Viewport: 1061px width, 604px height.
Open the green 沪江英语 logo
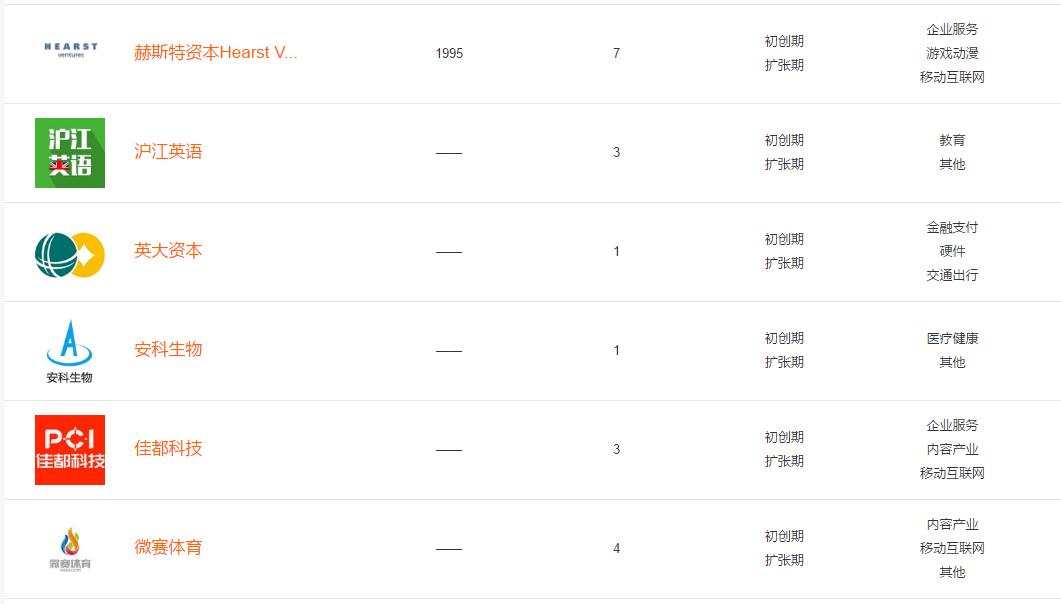coord(70,153)
